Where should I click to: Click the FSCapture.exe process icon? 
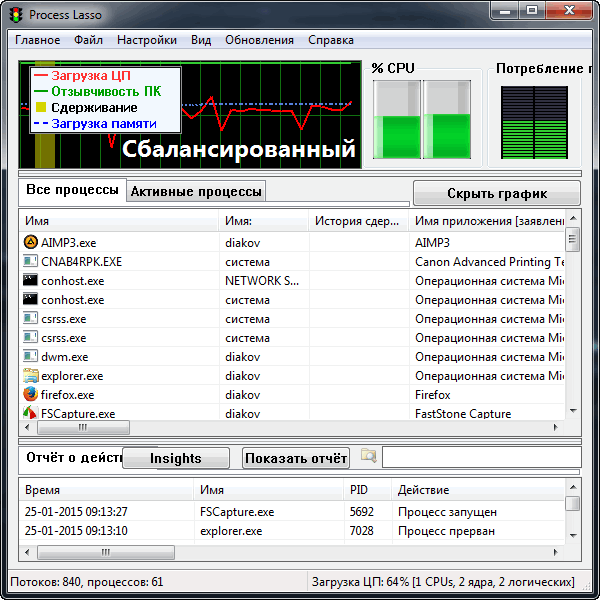pyautogui.click(x=30, y=413)
